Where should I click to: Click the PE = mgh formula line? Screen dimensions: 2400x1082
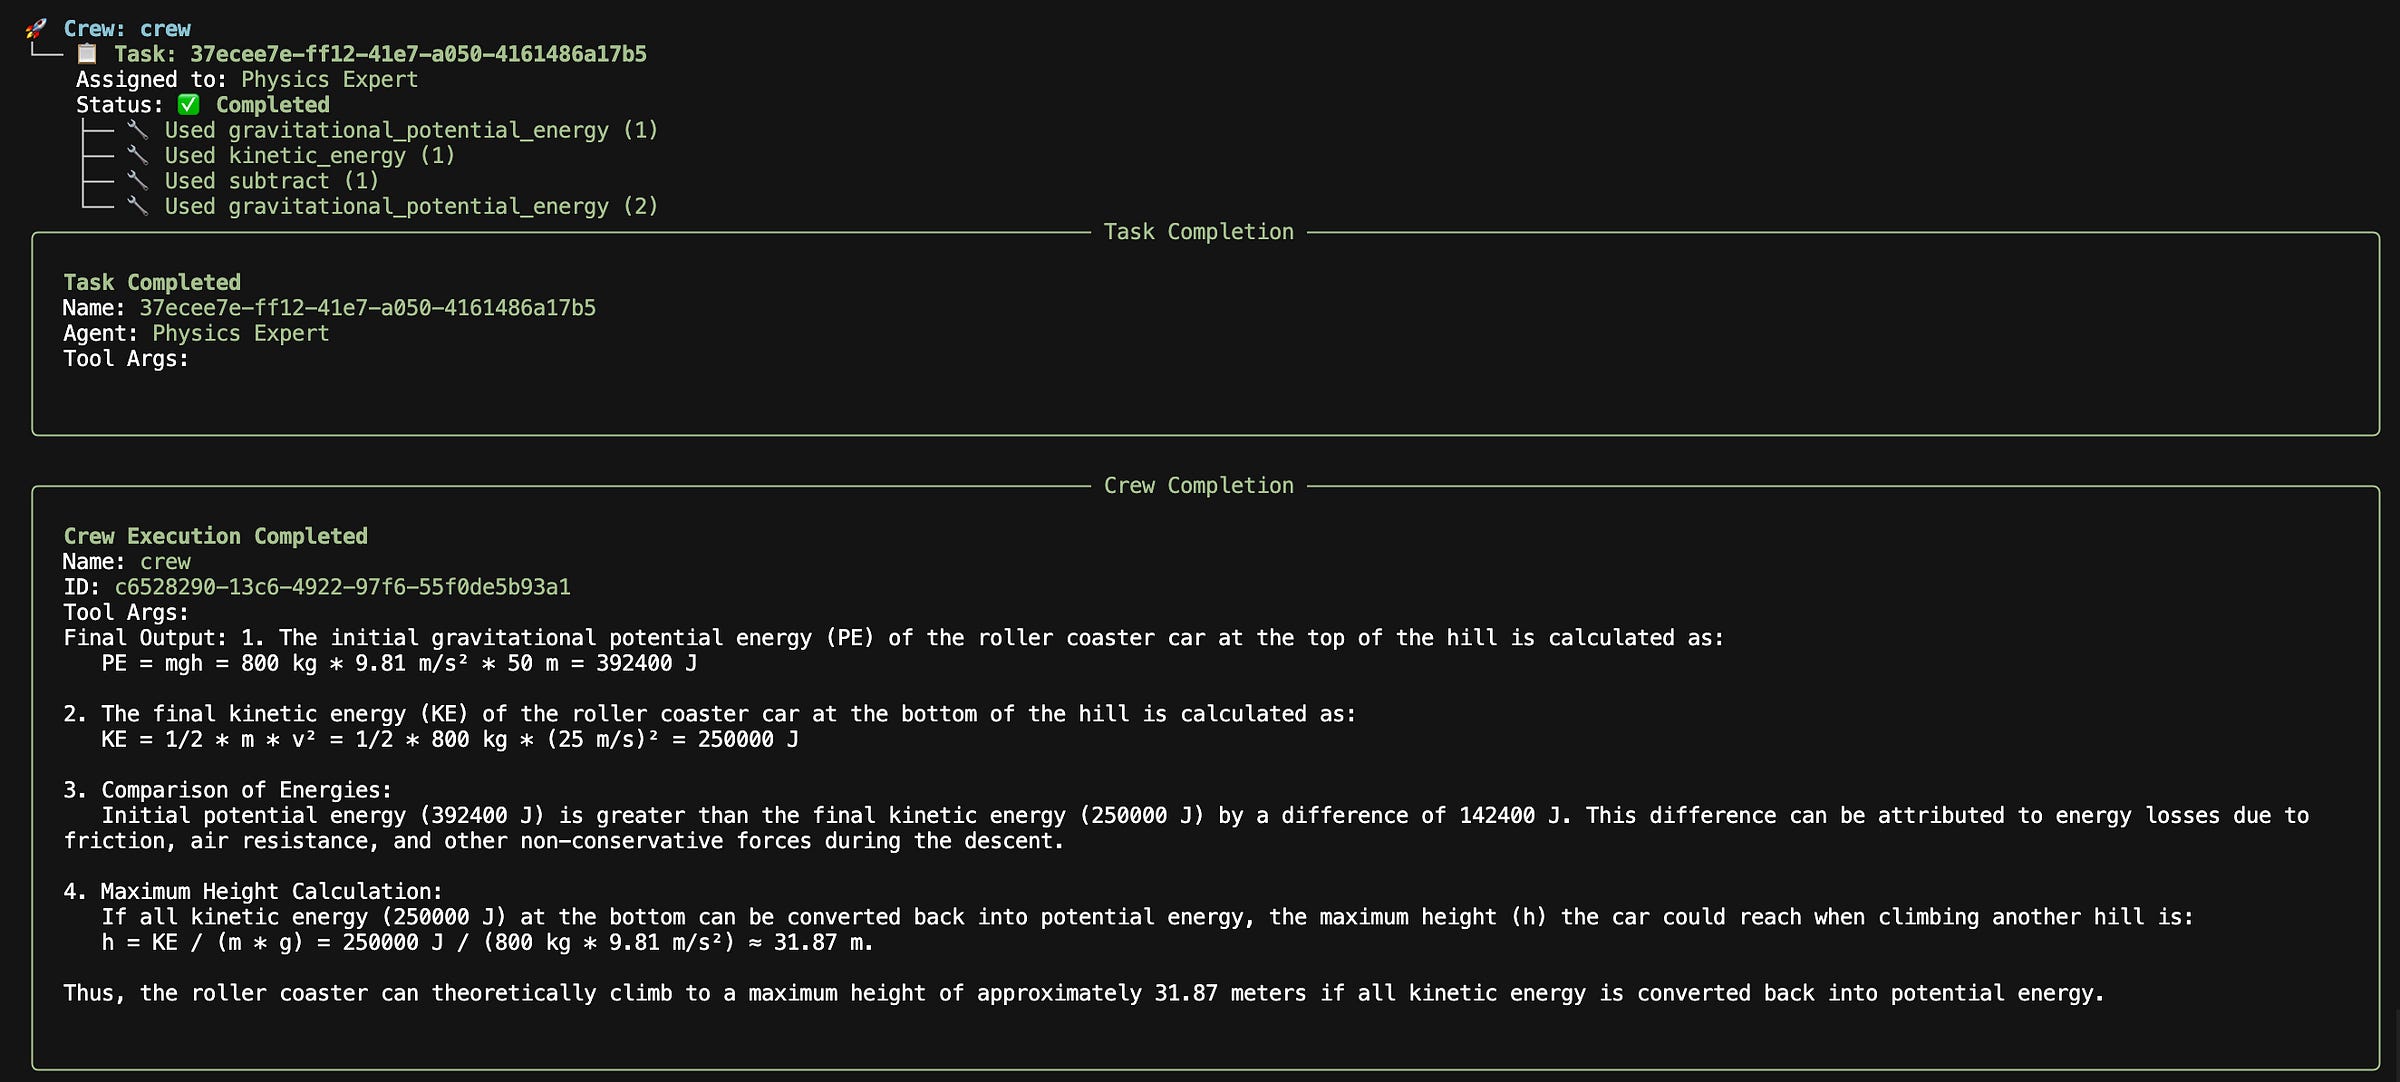tap(399, 664)
